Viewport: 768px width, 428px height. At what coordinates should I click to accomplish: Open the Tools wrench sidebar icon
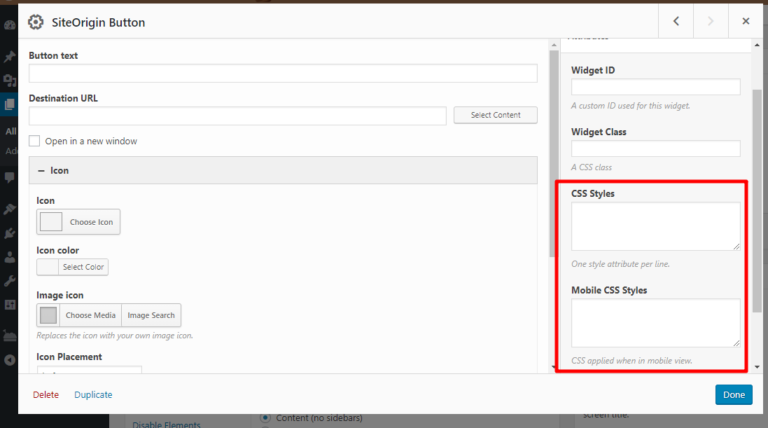click(x=9, y=281)
